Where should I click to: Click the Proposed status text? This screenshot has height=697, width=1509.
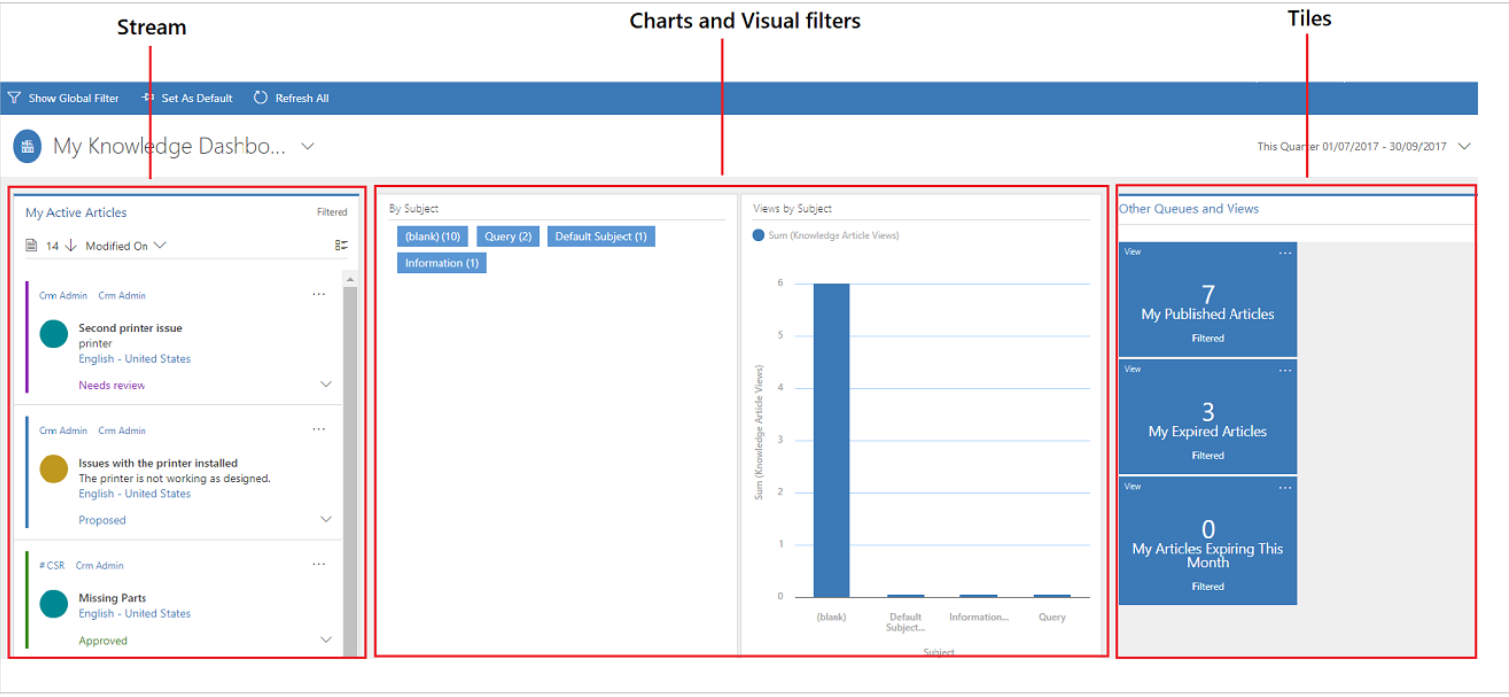coord(102,520)
